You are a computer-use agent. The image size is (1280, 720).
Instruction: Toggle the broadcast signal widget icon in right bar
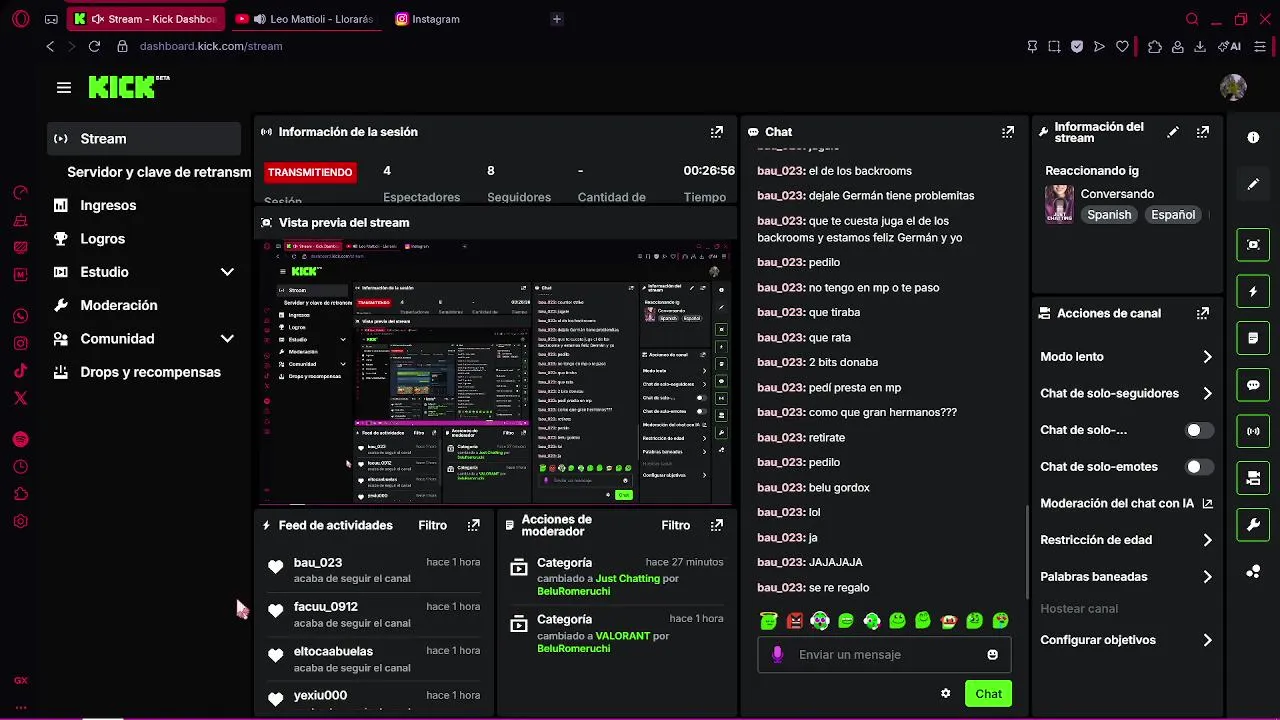pyautogui.click(x=1253, y=432)
